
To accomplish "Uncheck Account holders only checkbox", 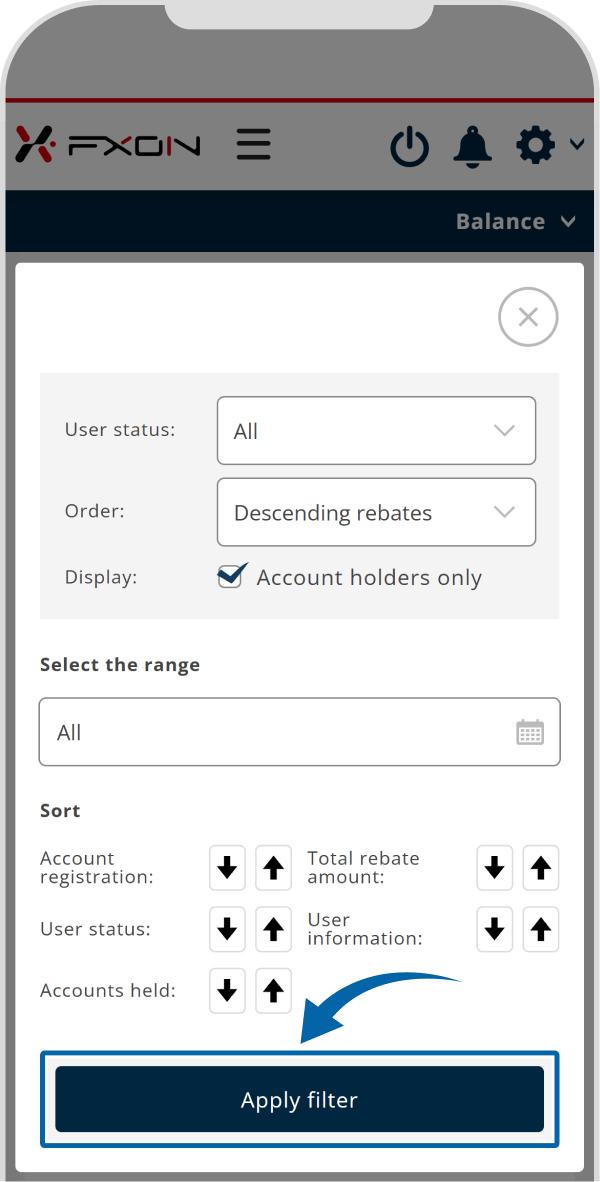I will tap(230, 577).
